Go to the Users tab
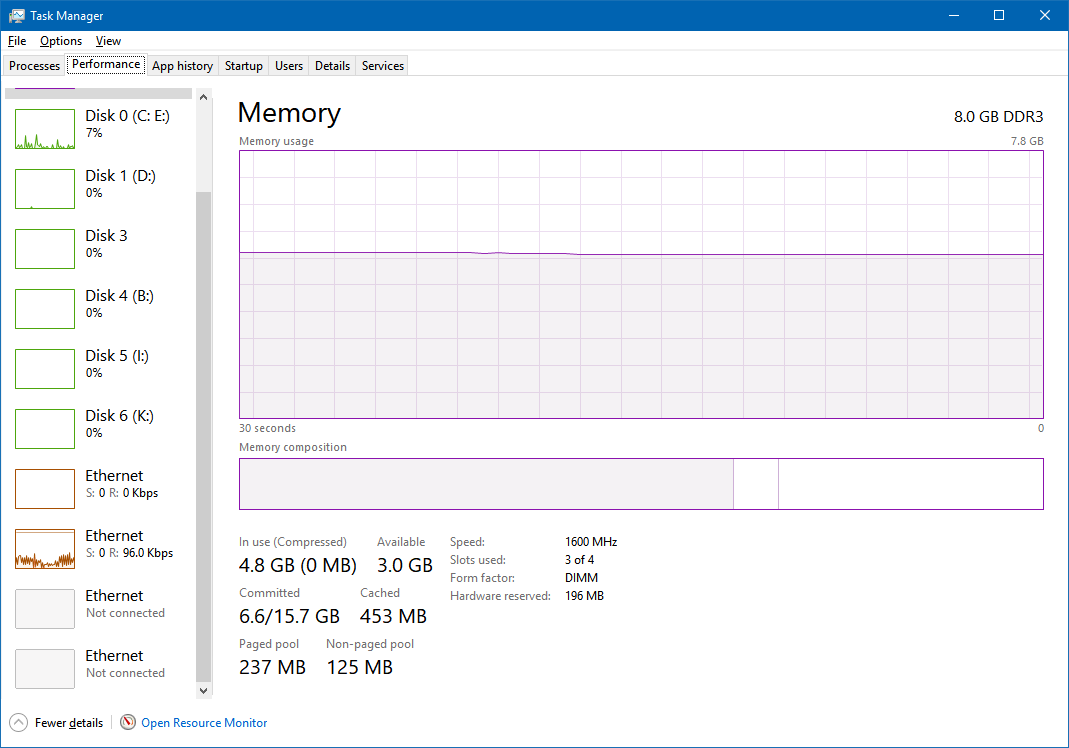Image resolution: width=1069 pixels, height=748 pixels. [288, 65]
